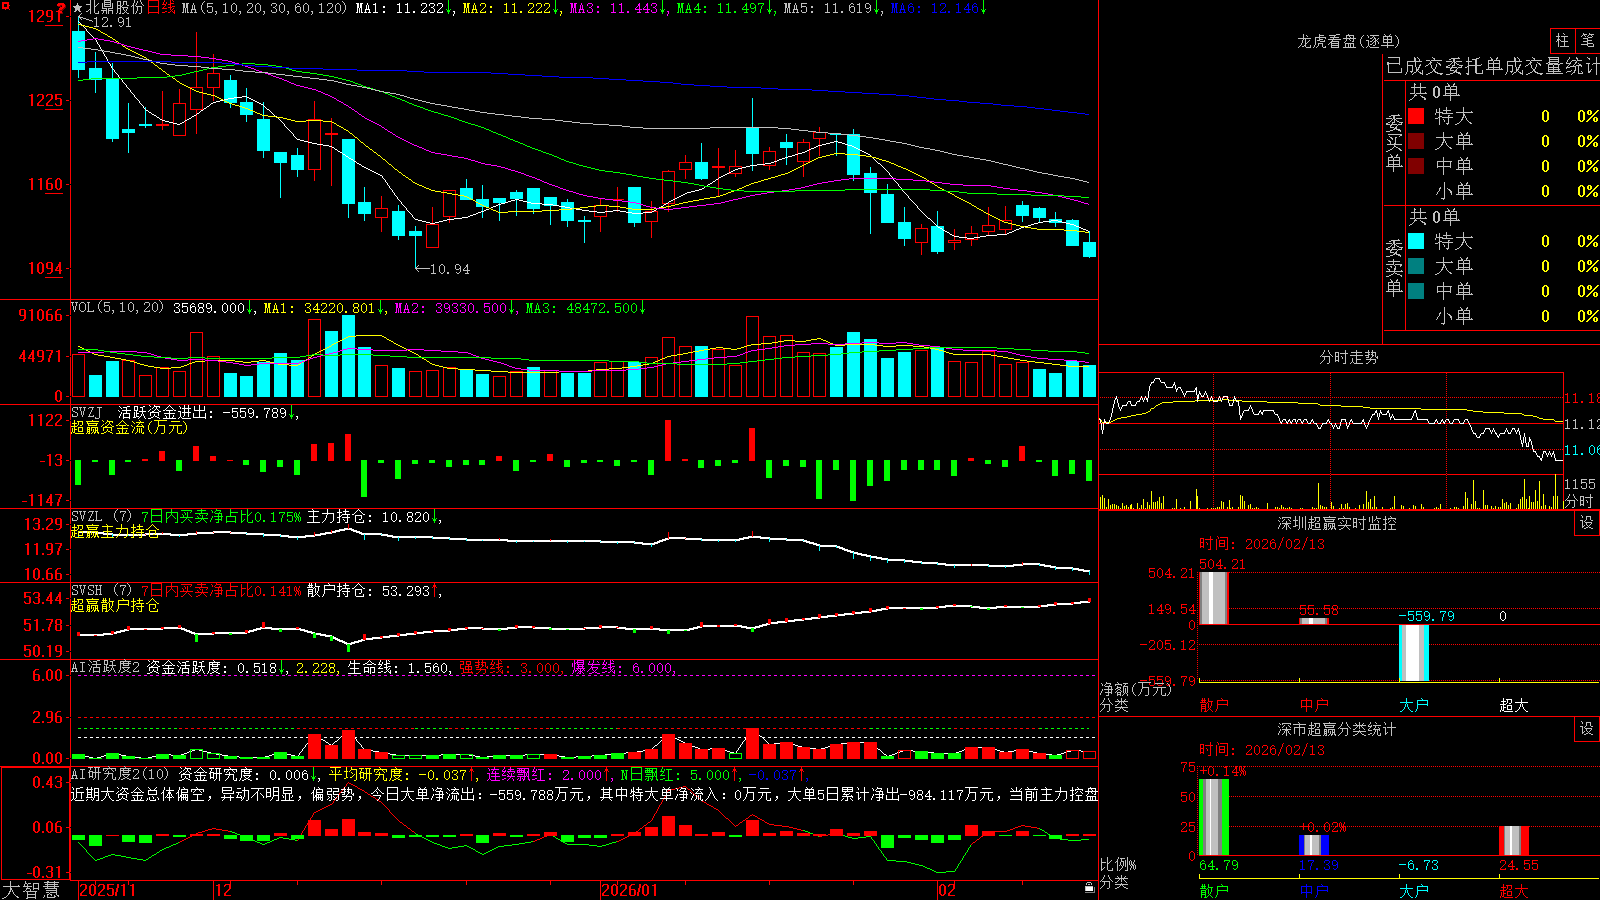Click the 深市超赢分类统计 panel title

click(1336, 729)
